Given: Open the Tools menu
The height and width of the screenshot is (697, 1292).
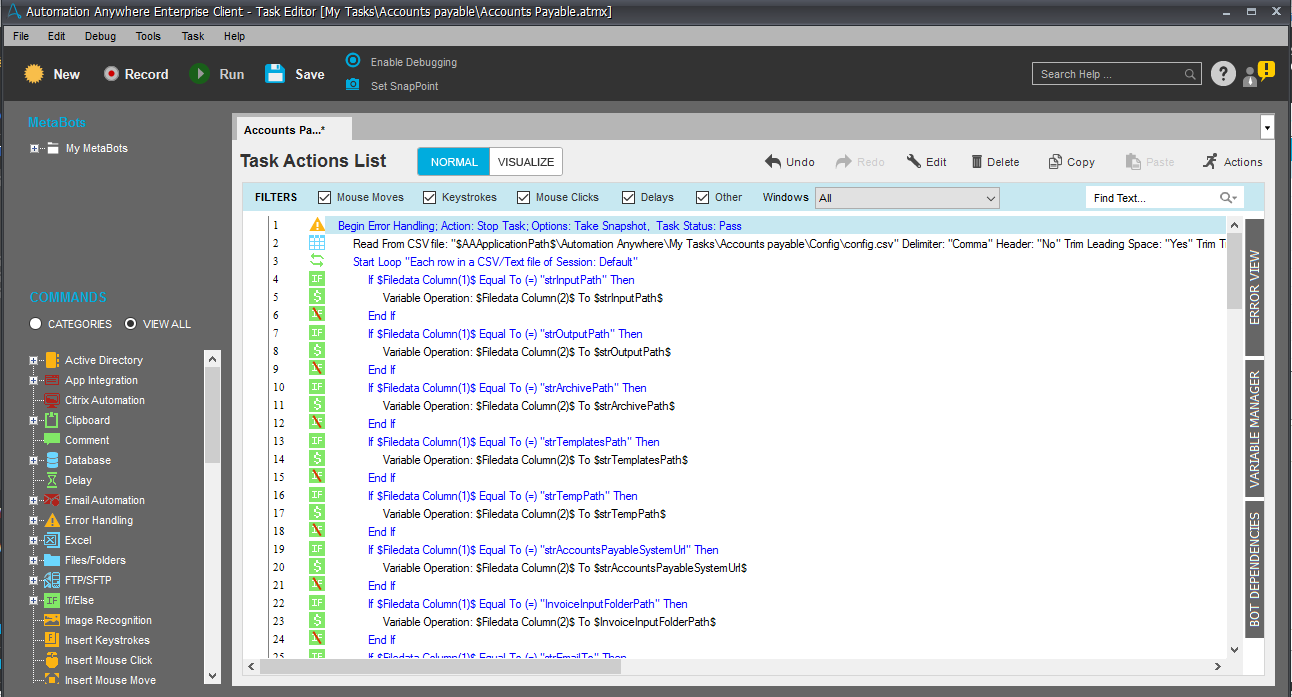Looking at the screenshot, I should point(148,36).
